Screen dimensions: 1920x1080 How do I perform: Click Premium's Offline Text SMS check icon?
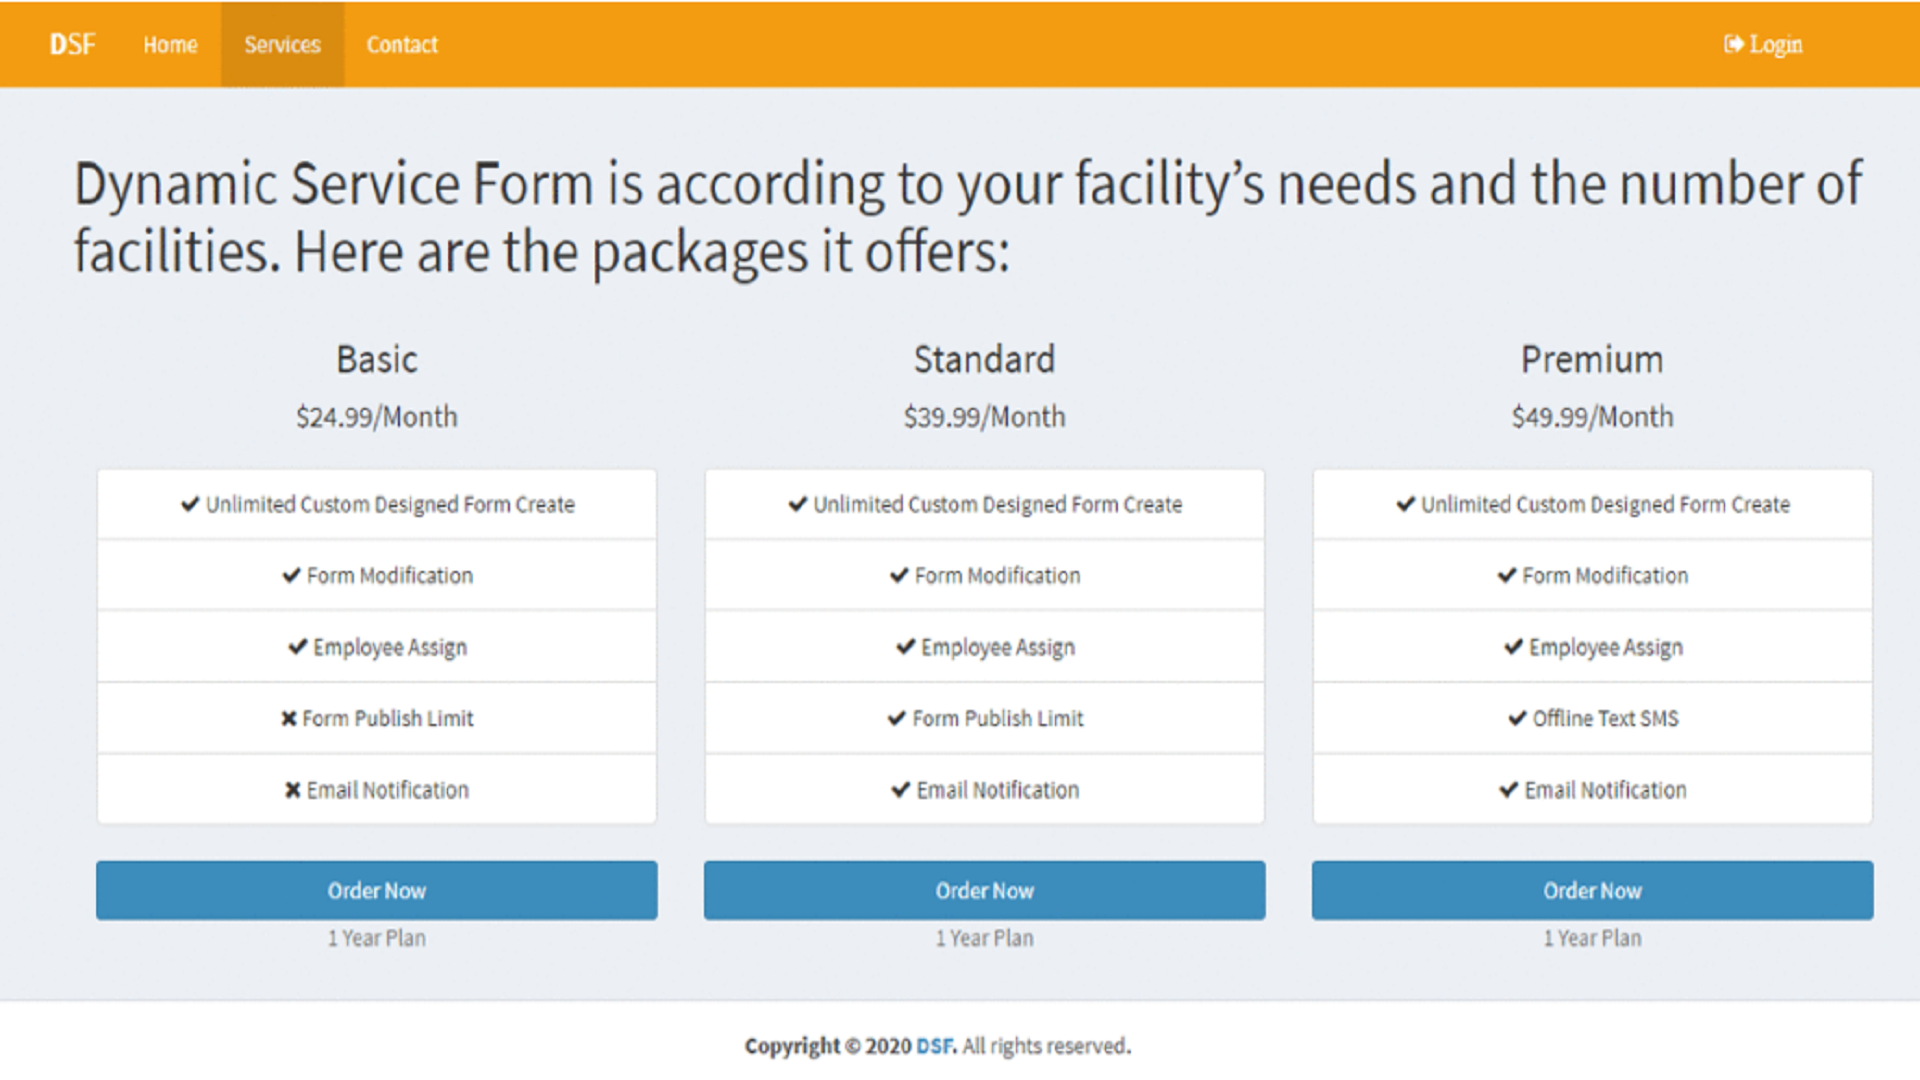(1518, 718)
